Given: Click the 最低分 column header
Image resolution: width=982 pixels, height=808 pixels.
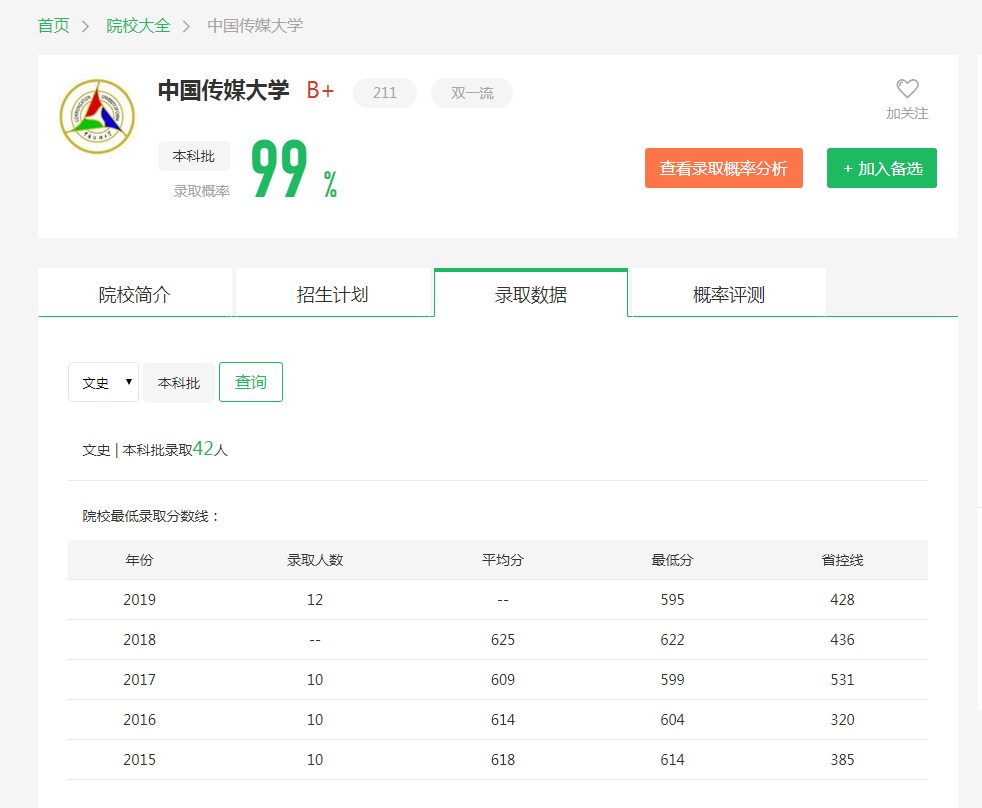Looking at the screenshot, I should 672,560.
